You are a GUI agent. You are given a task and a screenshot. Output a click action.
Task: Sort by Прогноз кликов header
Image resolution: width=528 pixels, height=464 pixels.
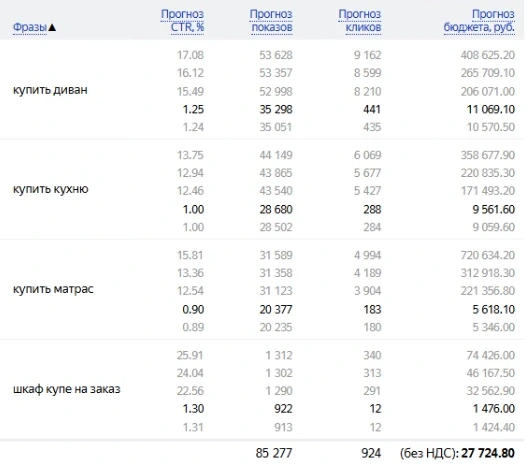point(359,20)
